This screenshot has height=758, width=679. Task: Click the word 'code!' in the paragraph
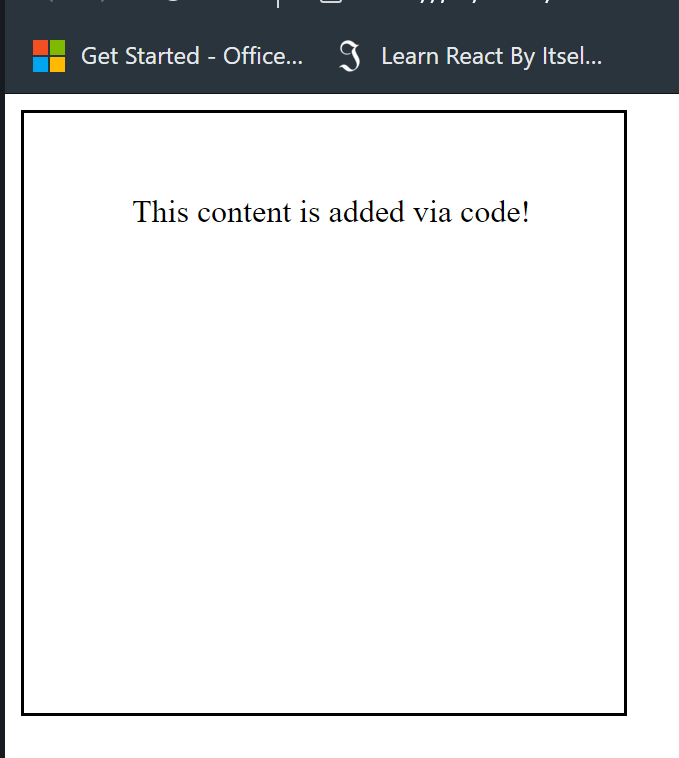point(495,212)
